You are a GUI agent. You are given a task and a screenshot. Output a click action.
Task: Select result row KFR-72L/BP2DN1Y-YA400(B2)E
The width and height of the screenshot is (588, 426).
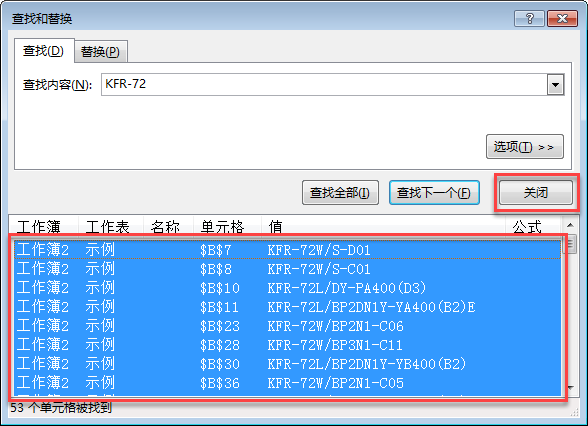[288, 307]
